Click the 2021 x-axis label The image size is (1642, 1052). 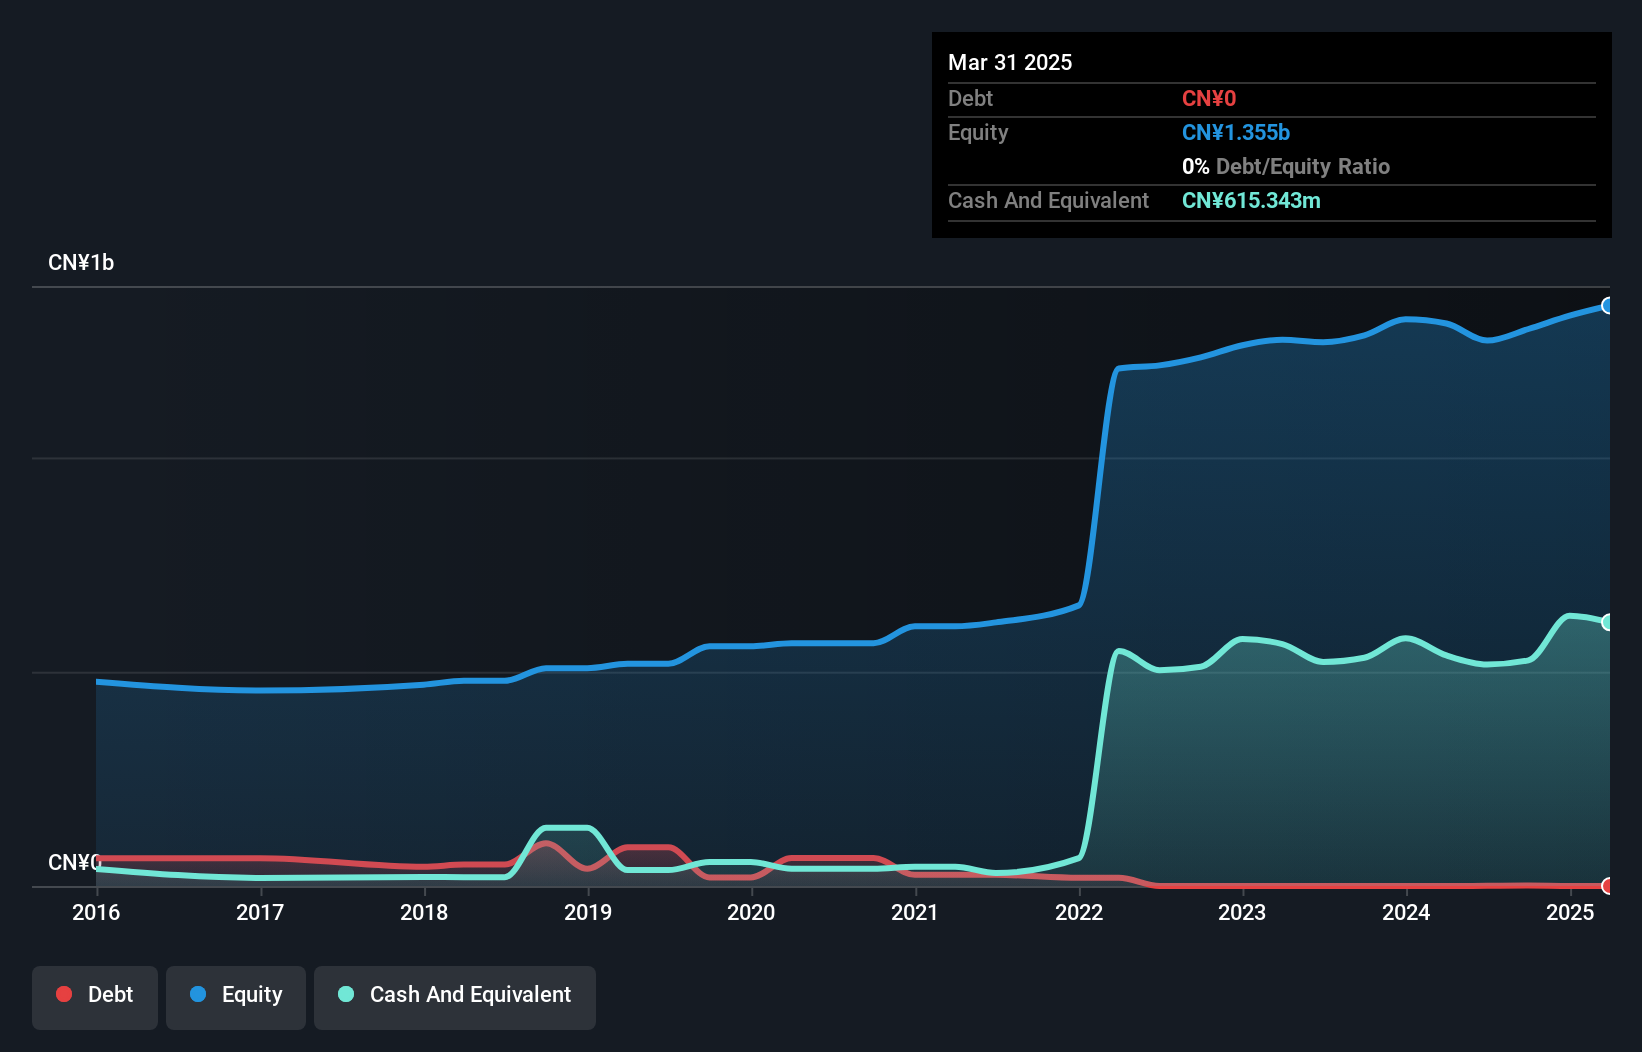click(915, 912)
